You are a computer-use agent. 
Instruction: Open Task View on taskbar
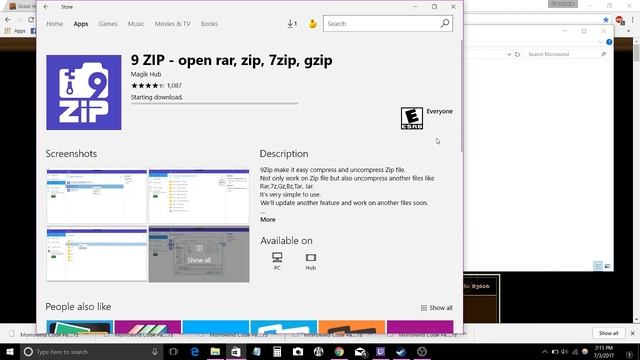(x=173, y=352)
